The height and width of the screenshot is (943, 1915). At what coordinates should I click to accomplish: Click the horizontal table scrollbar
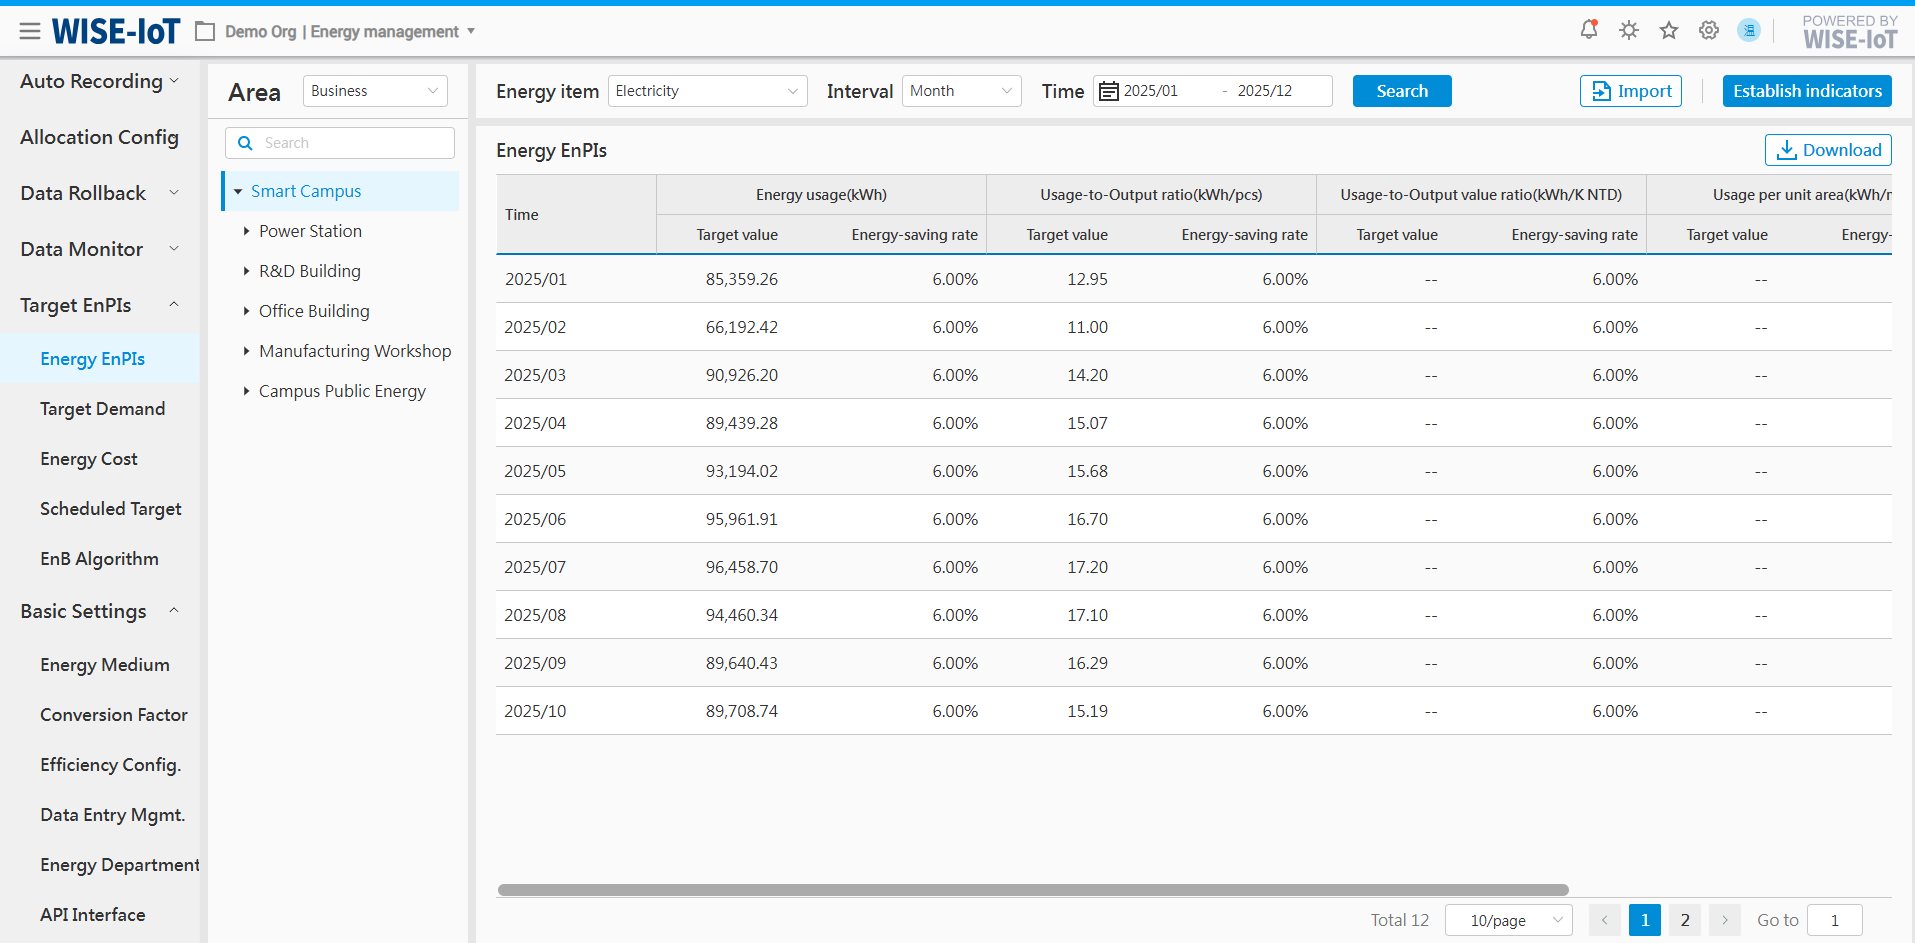pyautogui.click(x=1032, y=890)
